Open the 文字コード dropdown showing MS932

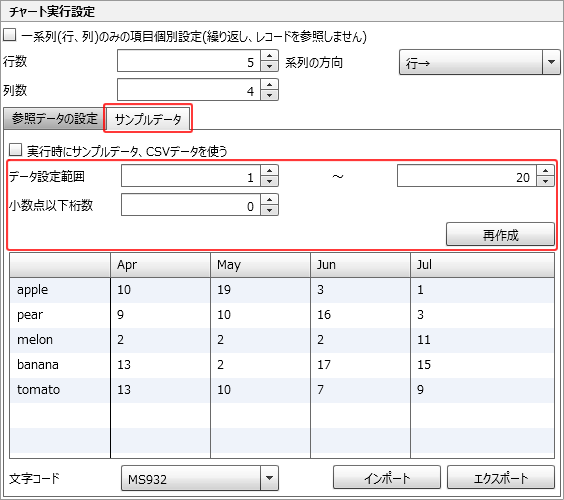(200, 478)
